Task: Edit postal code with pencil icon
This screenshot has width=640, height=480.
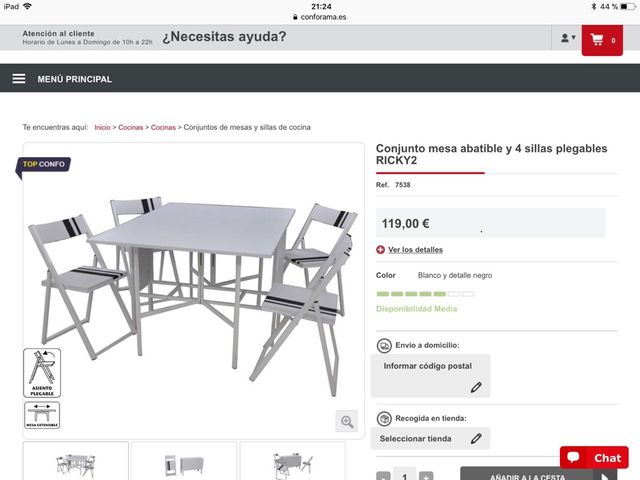Action: (476, 387)
